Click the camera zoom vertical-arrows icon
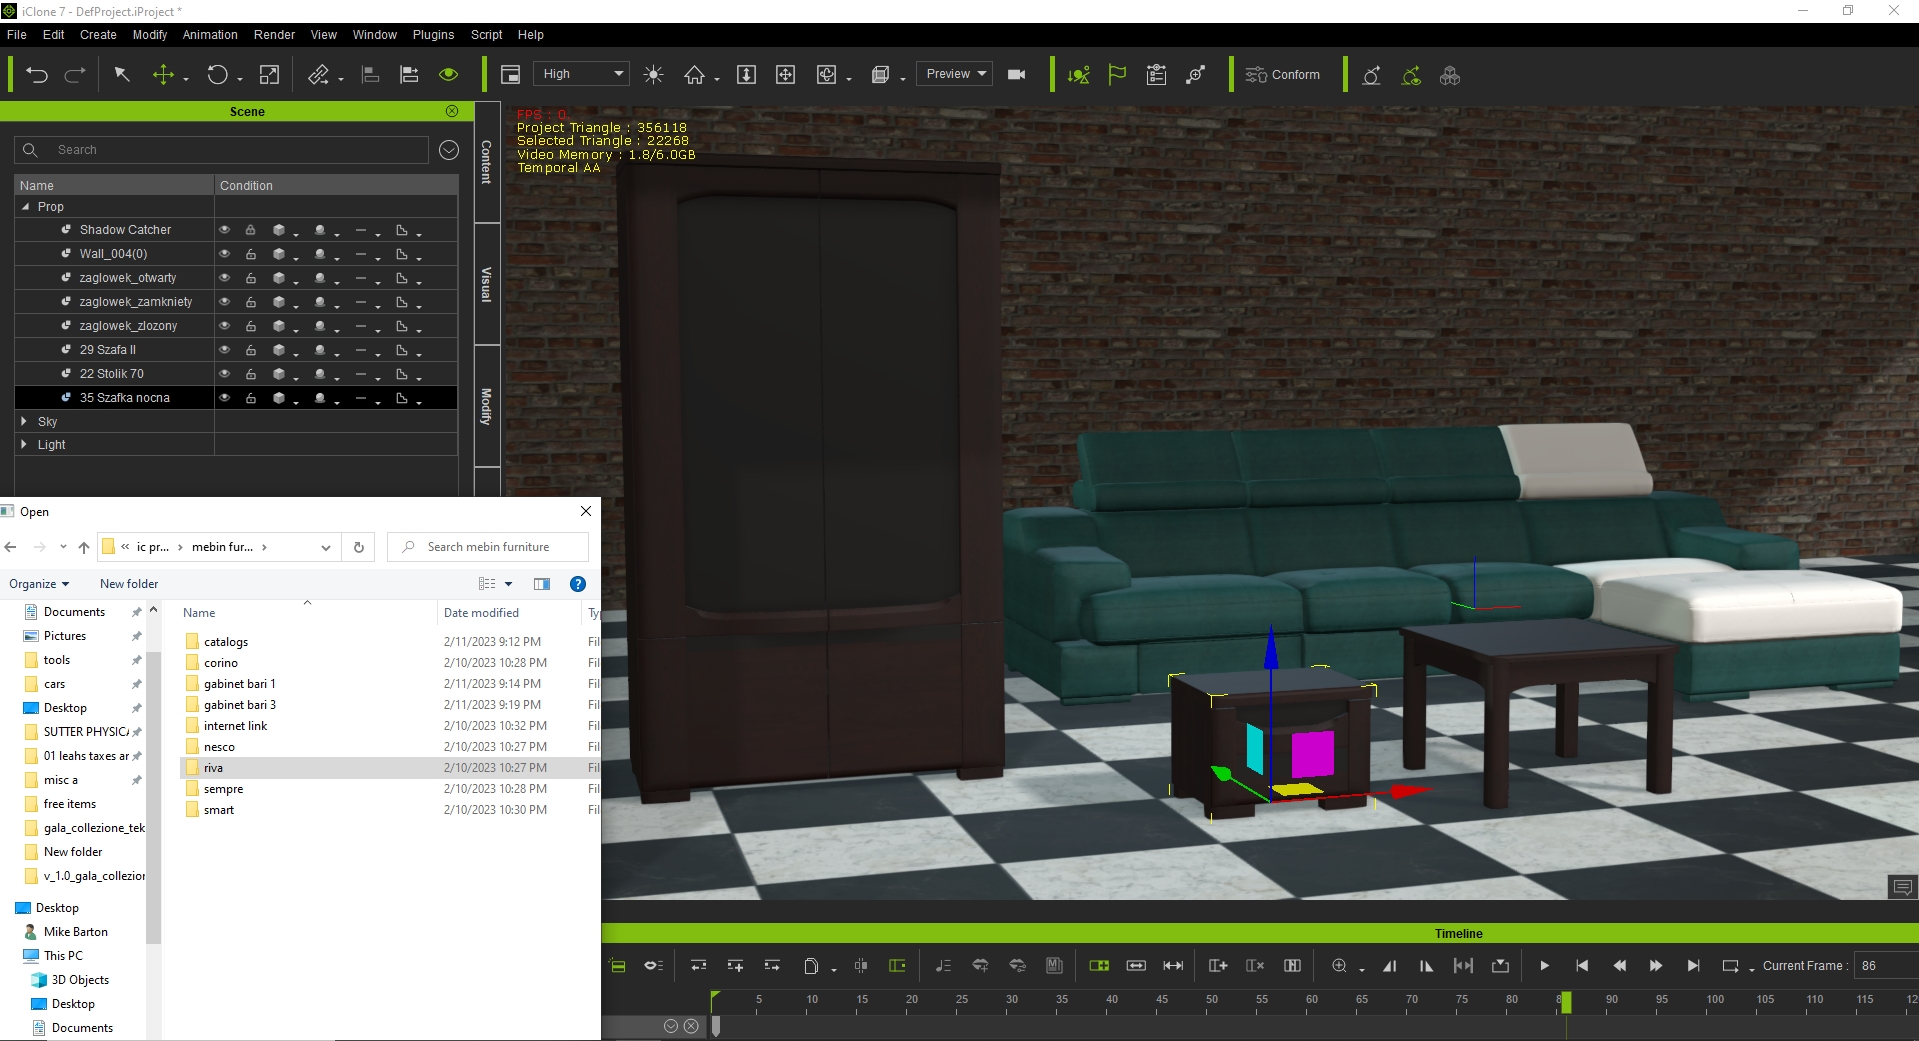The height and width of the screenshot is (1041, 1919). tap(746, 75)
